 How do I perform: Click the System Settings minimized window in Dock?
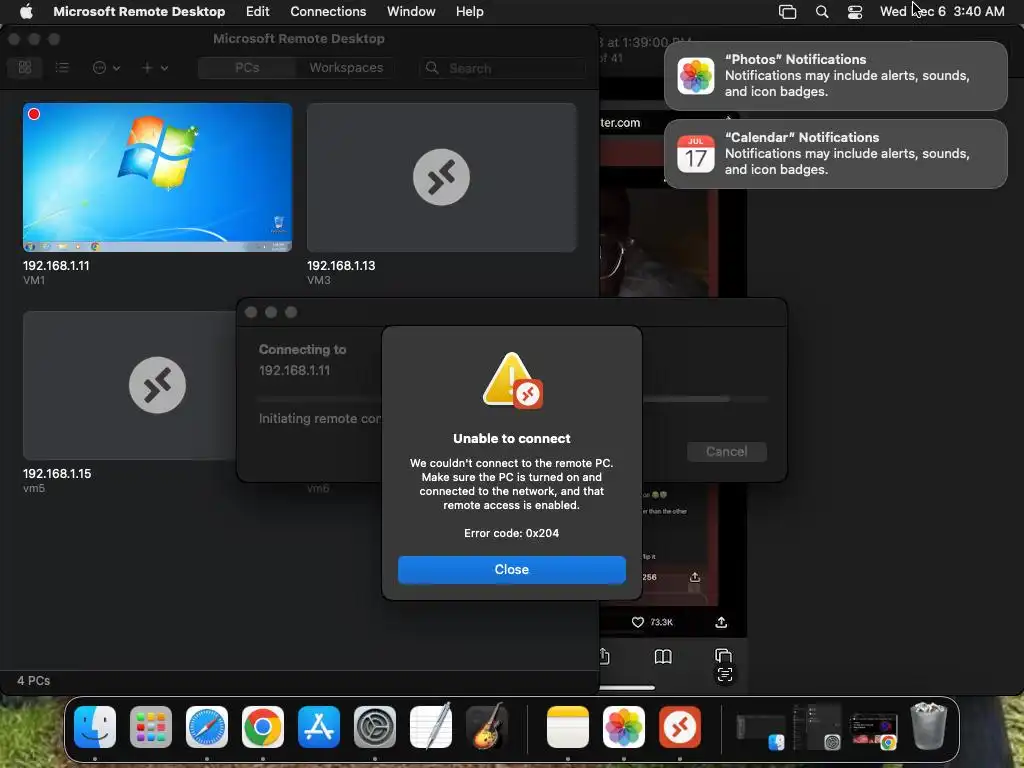click(816, 727)
